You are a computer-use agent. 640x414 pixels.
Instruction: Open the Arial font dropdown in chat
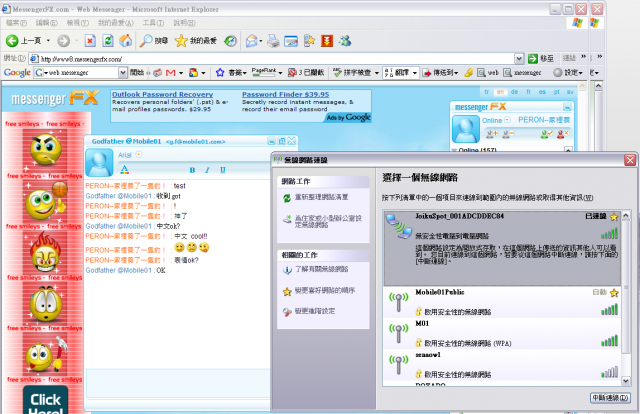(139, 155)
